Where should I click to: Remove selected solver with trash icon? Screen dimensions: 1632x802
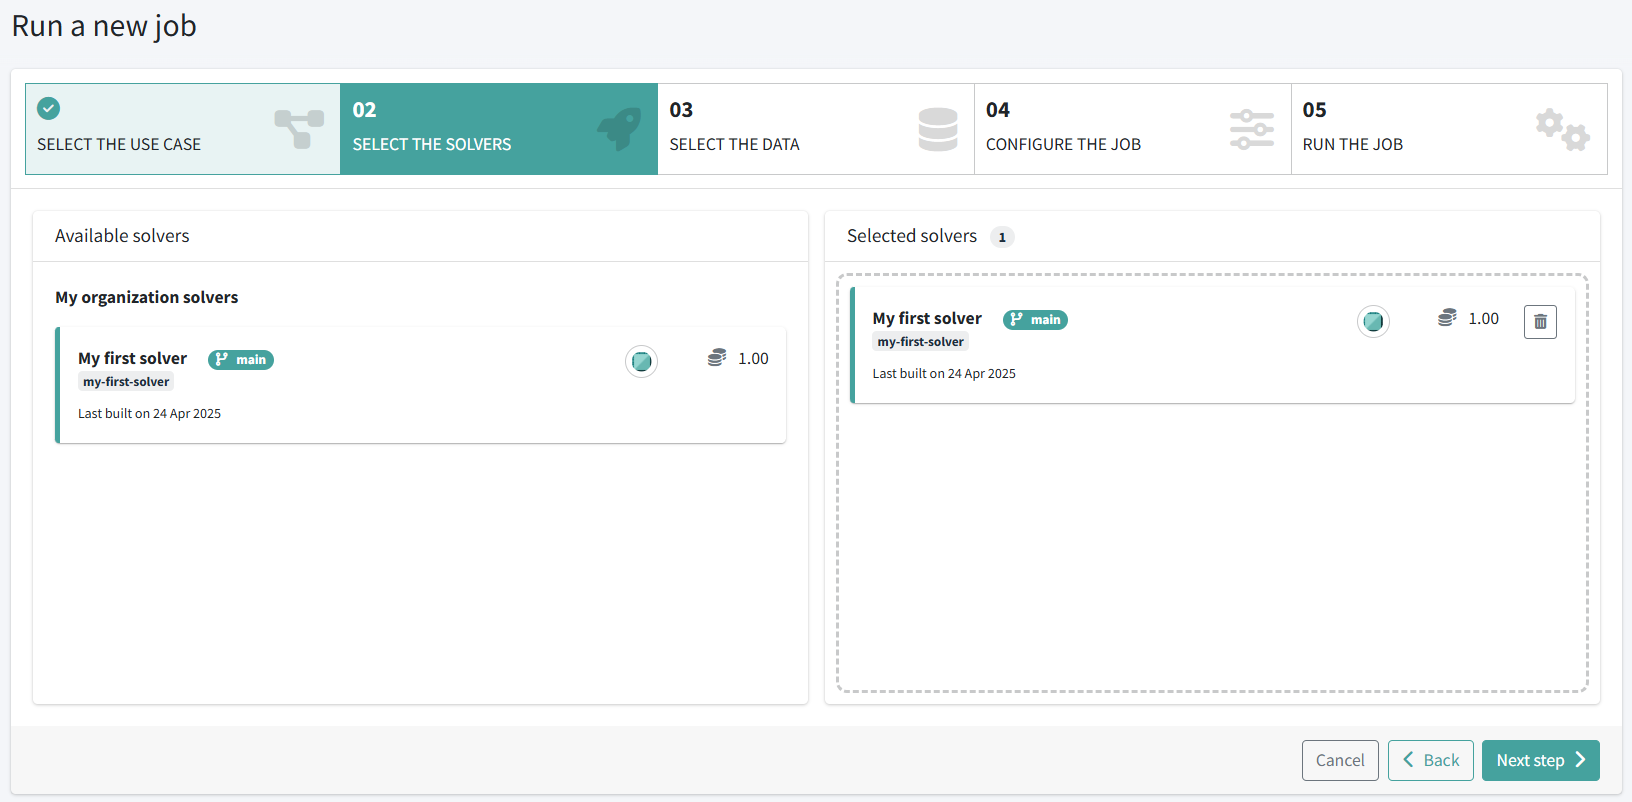[x=1540, y=322]
